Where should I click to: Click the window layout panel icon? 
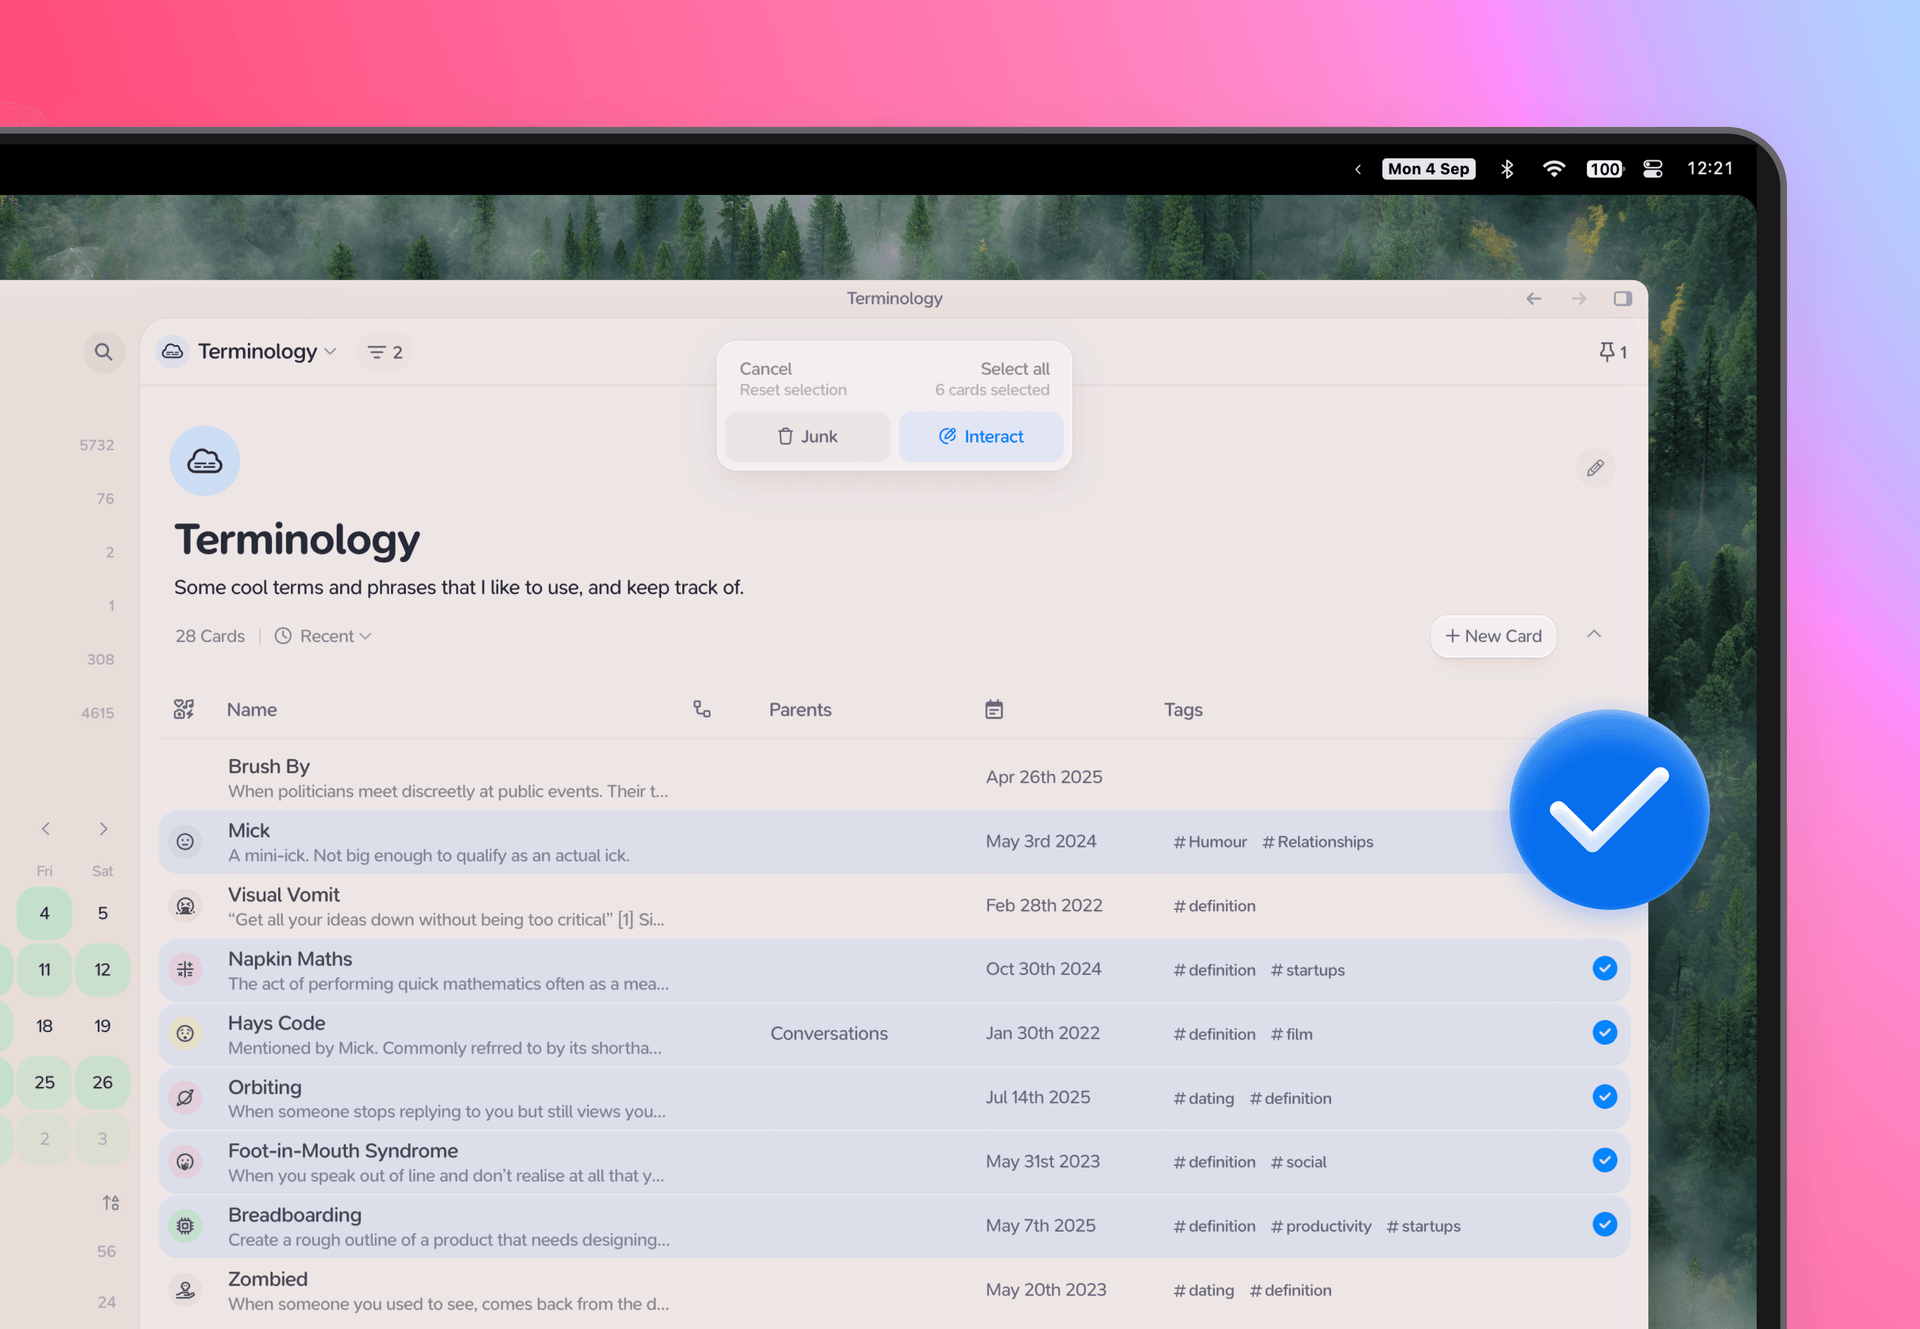click(1622, 299)
